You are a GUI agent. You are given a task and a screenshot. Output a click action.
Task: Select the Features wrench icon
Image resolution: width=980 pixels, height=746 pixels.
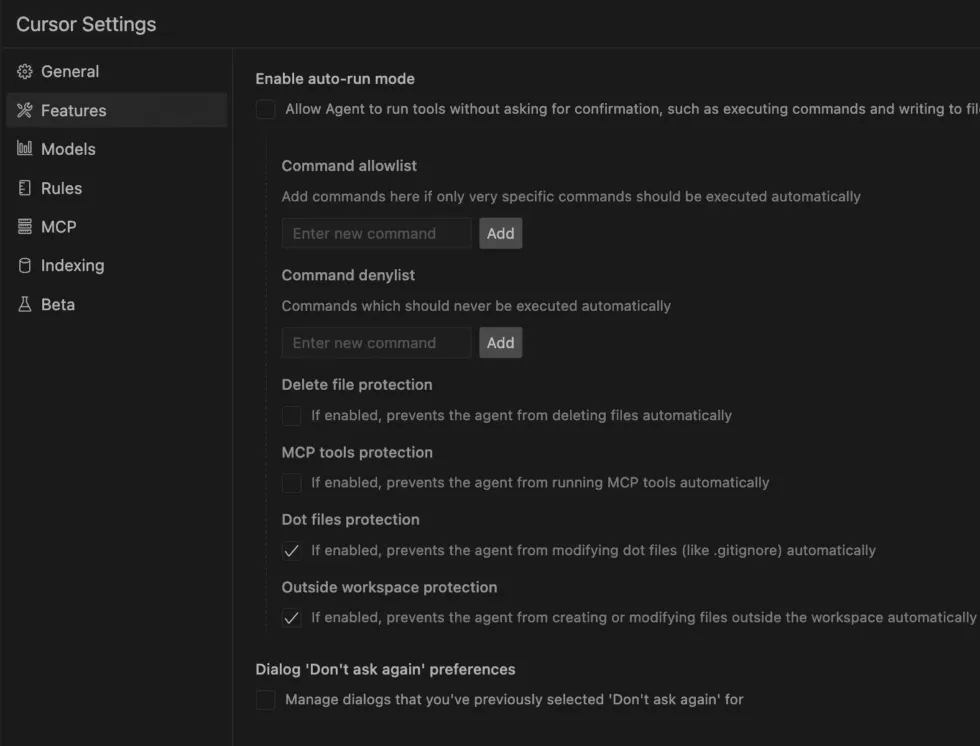click(x=24, y=110)
